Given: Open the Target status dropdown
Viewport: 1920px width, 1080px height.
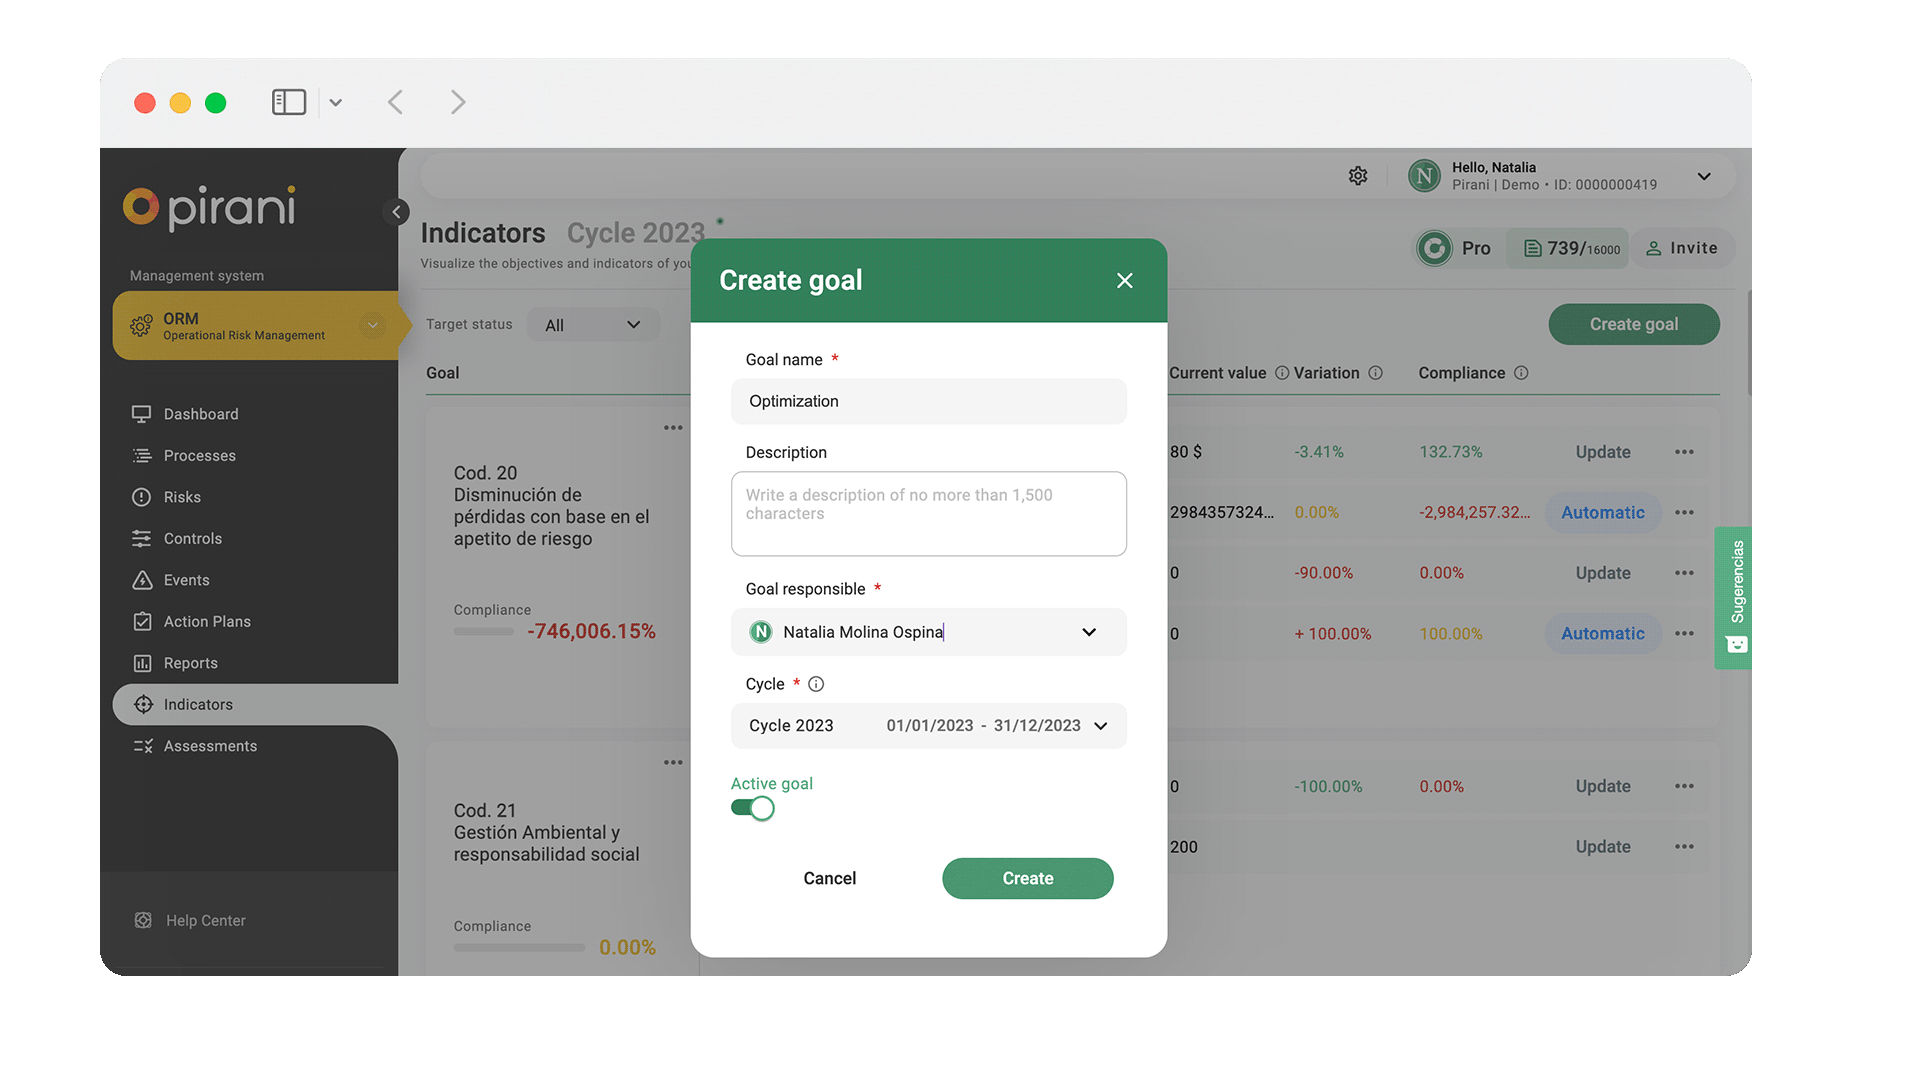Looking at the screenshot, I should (592, 324).
